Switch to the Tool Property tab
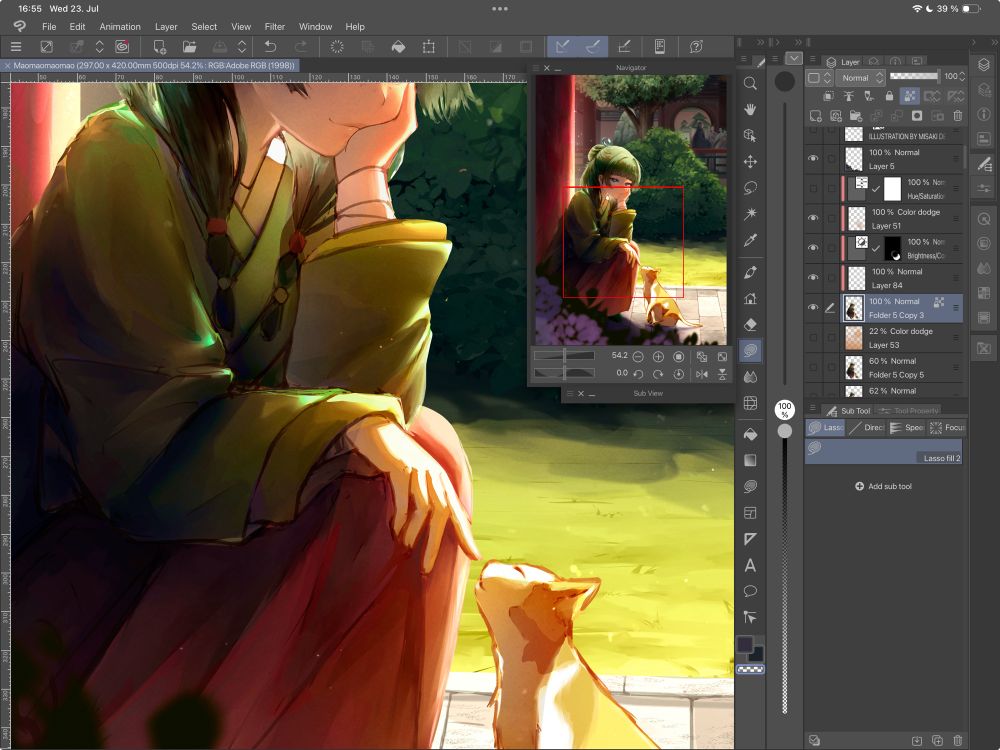This screenshot has height=750, width=1000. coord(909,411)
